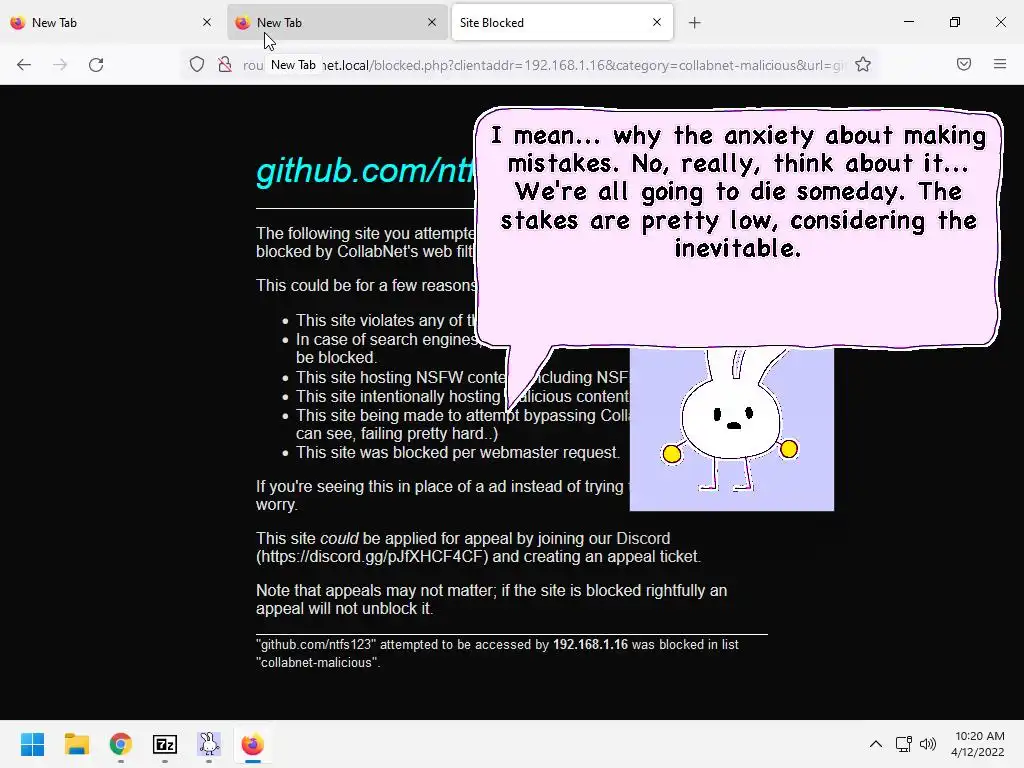Viewport: 1024px width, 768px height.
Task: Open File Explorer from taskbar
Action: click(x=76, y=744)
